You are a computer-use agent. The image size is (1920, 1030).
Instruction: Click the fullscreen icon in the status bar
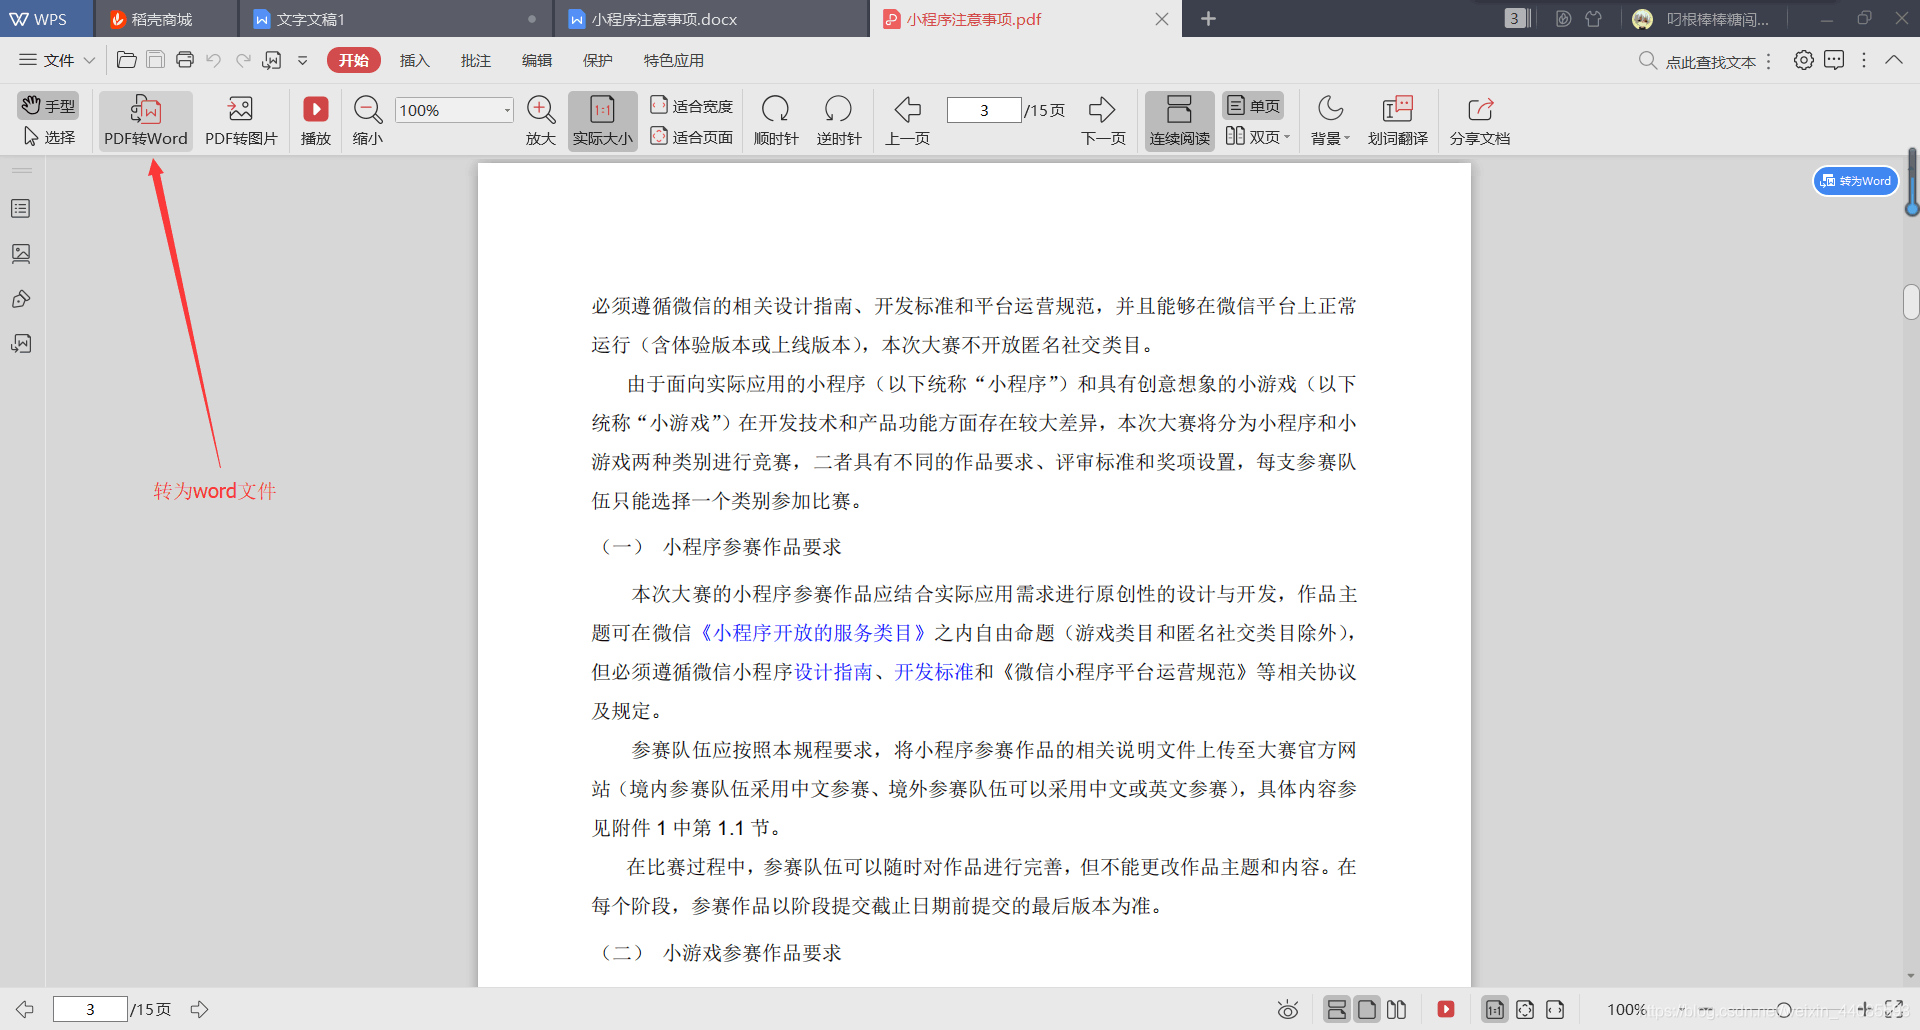tap(1894, 1009)
